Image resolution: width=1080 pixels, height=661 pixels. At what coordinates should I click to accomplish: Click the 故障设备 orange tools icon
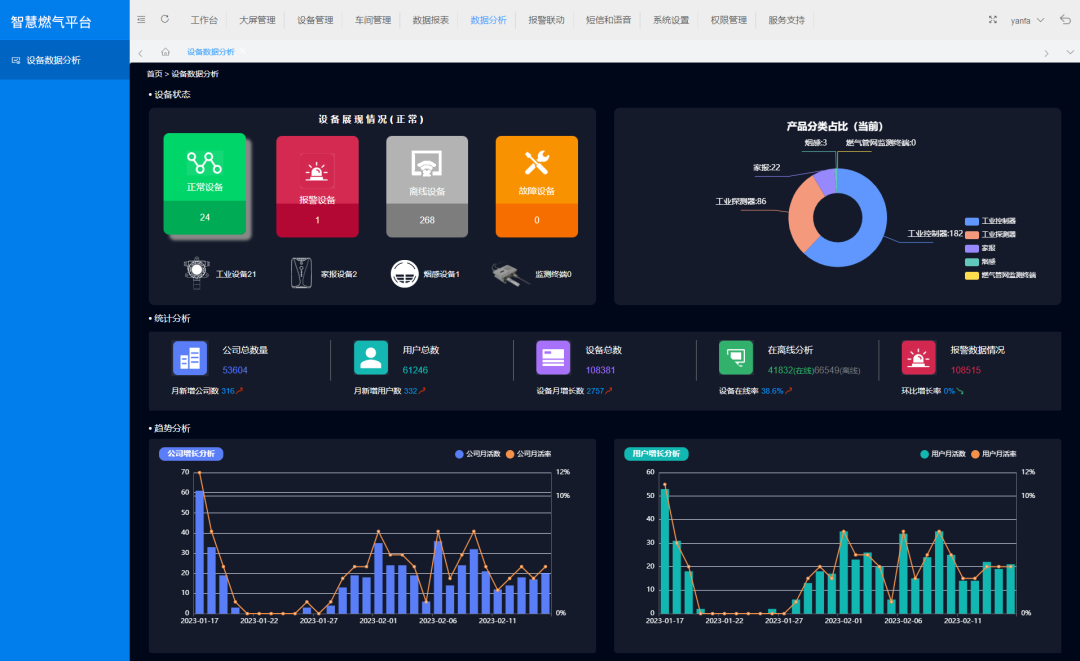pos(537,163)
